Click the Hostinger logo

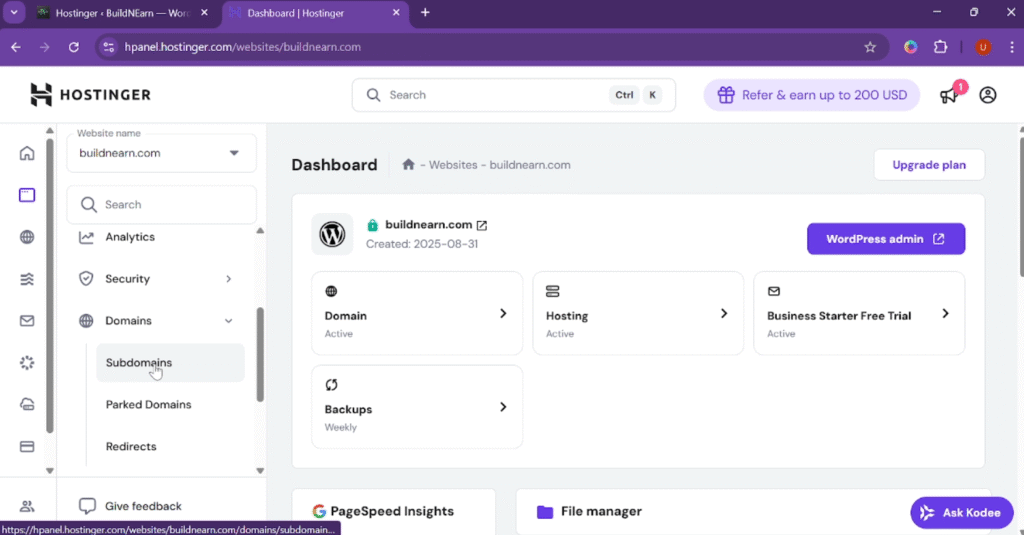pos(90,95)
